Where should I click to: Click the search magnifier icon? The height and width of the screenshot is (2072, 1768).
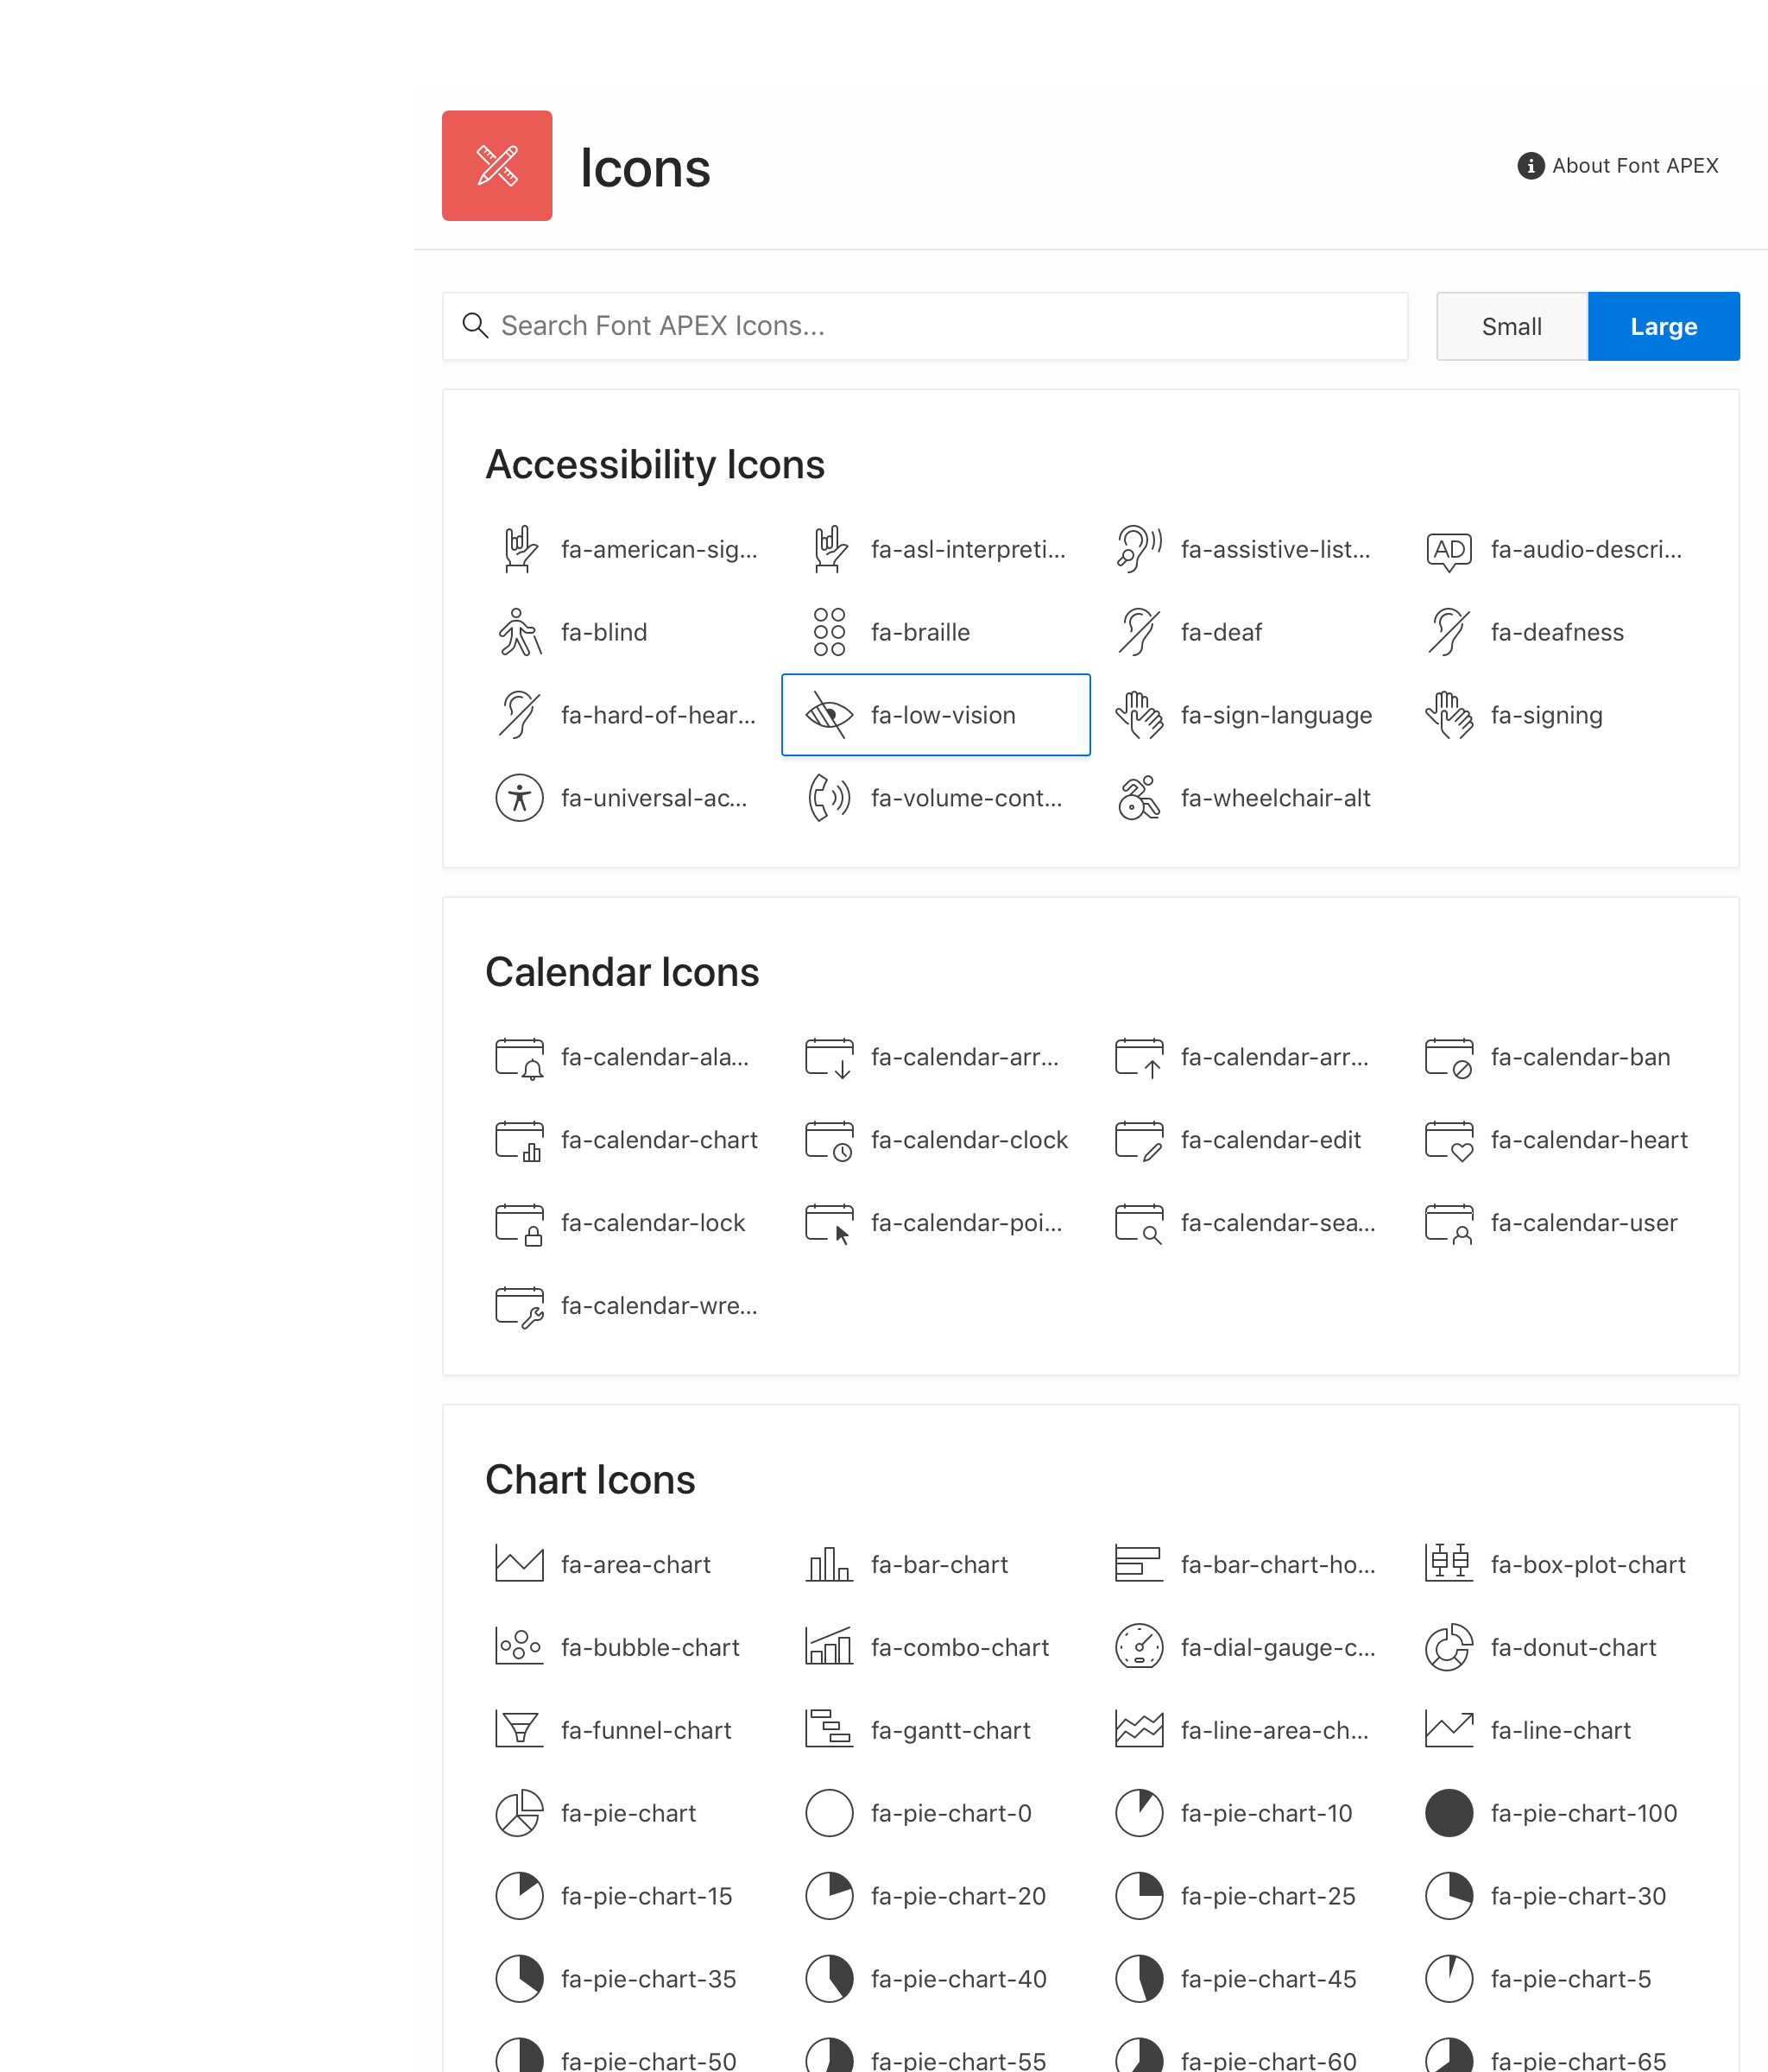[476, 325]
